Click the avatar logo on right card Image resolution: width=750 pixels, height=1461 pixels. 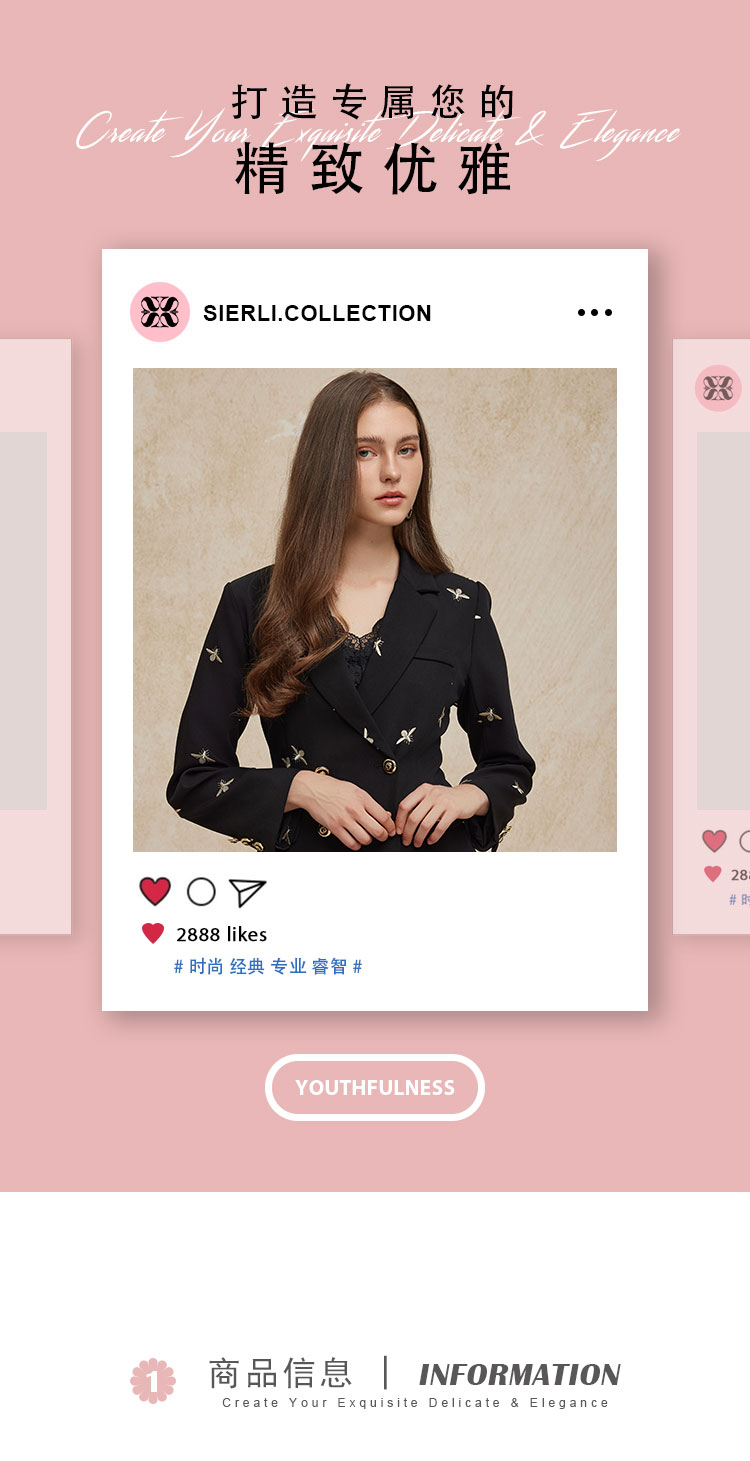click(719, 388)
